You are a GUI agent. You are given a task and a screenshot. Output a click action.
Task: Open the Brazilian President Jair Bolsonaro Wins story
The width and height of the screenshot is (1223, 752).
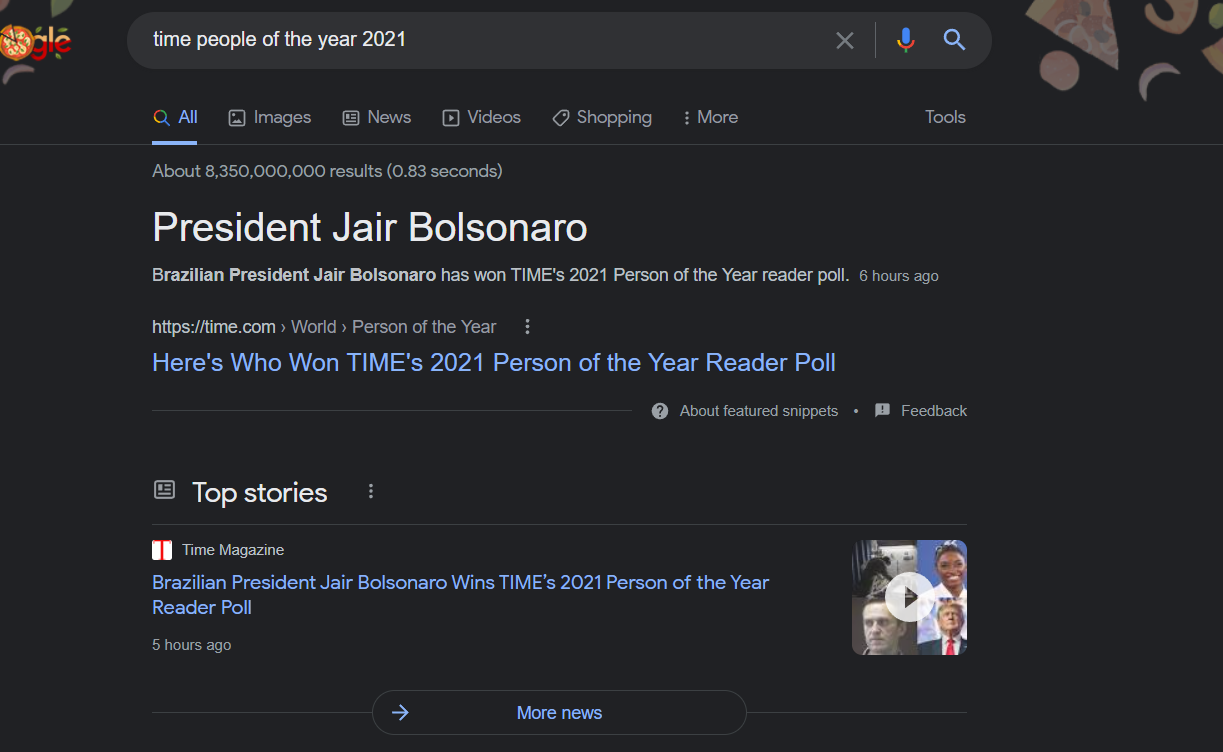(461, 594)
